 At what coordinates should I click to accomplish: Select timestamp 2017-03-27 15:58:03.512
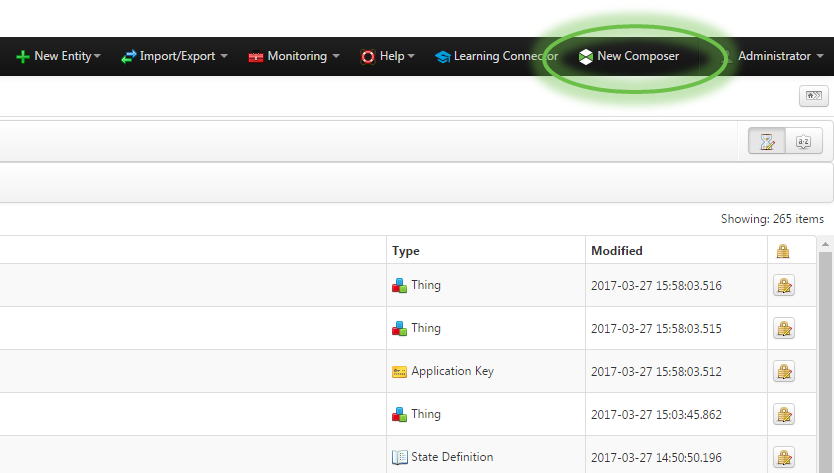point(656,372)
